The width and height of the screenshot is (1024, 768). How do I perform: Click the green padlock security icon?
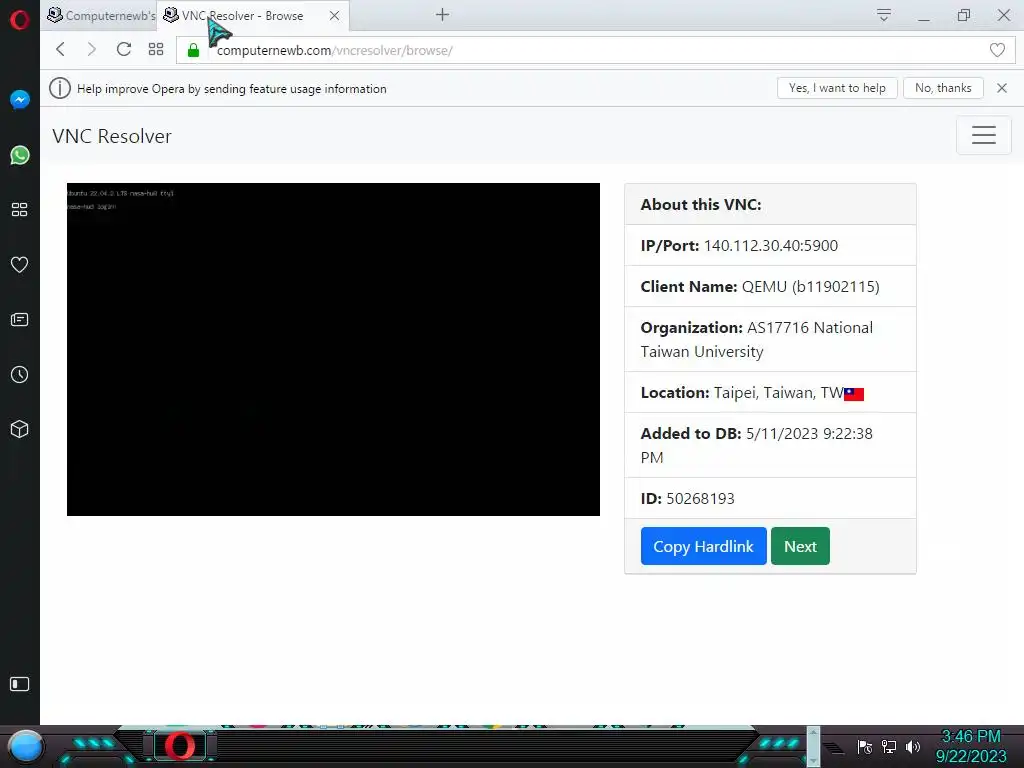193,50
